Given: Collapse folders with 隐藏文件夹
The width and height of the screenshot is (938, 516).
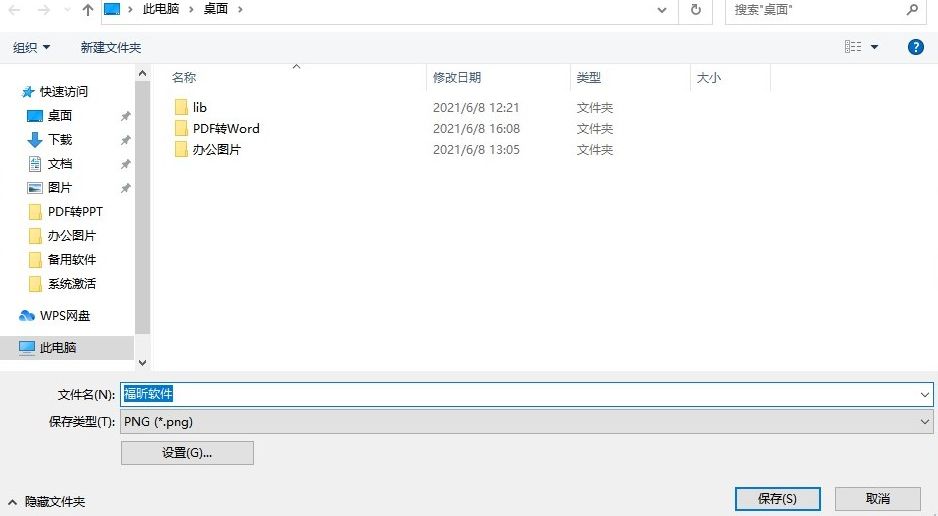Looking at the screenshot, I should 47,502.
